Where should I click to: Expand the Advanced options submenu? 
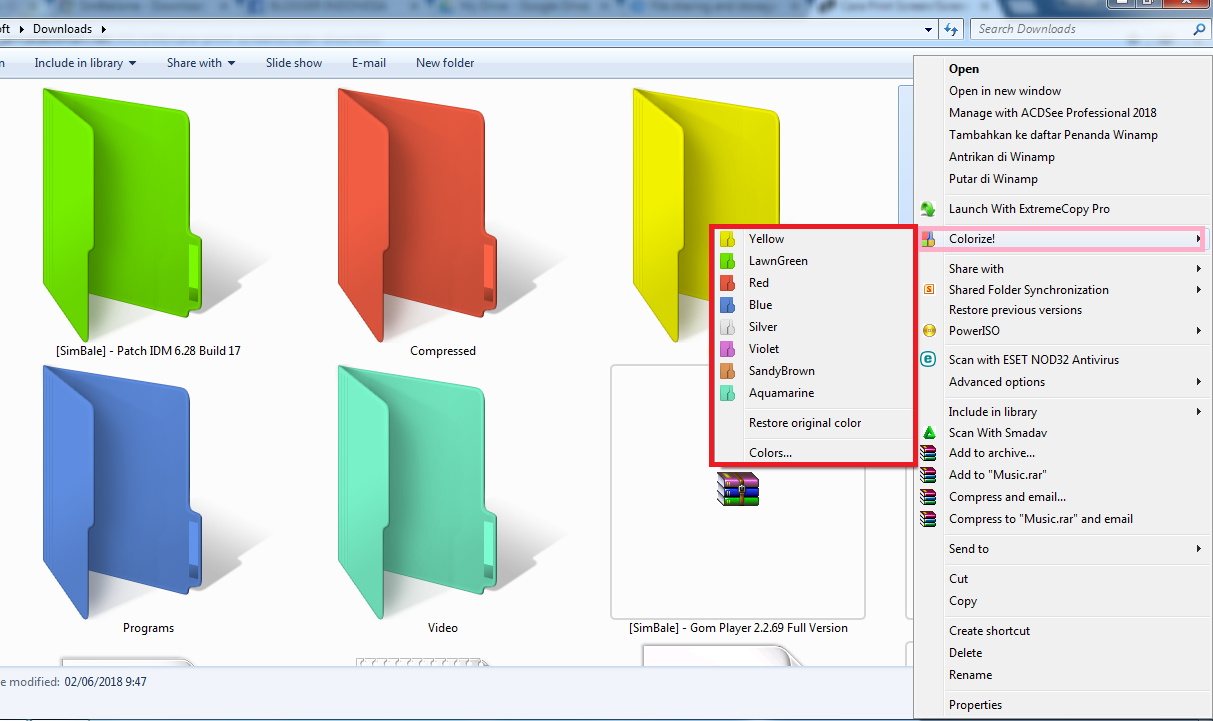(996, 381)
